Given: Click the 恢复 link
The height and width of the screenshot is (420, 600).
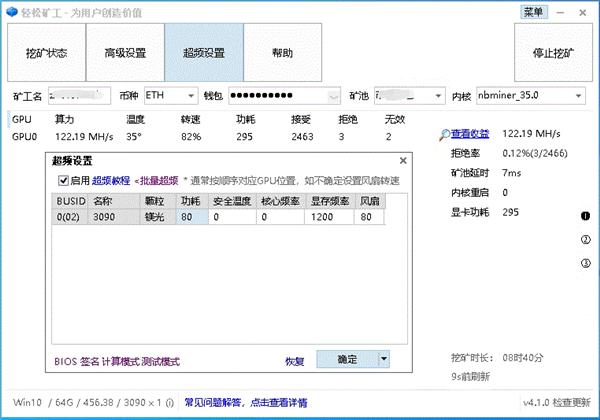Looking at the screenshot, I should [295, 361].
